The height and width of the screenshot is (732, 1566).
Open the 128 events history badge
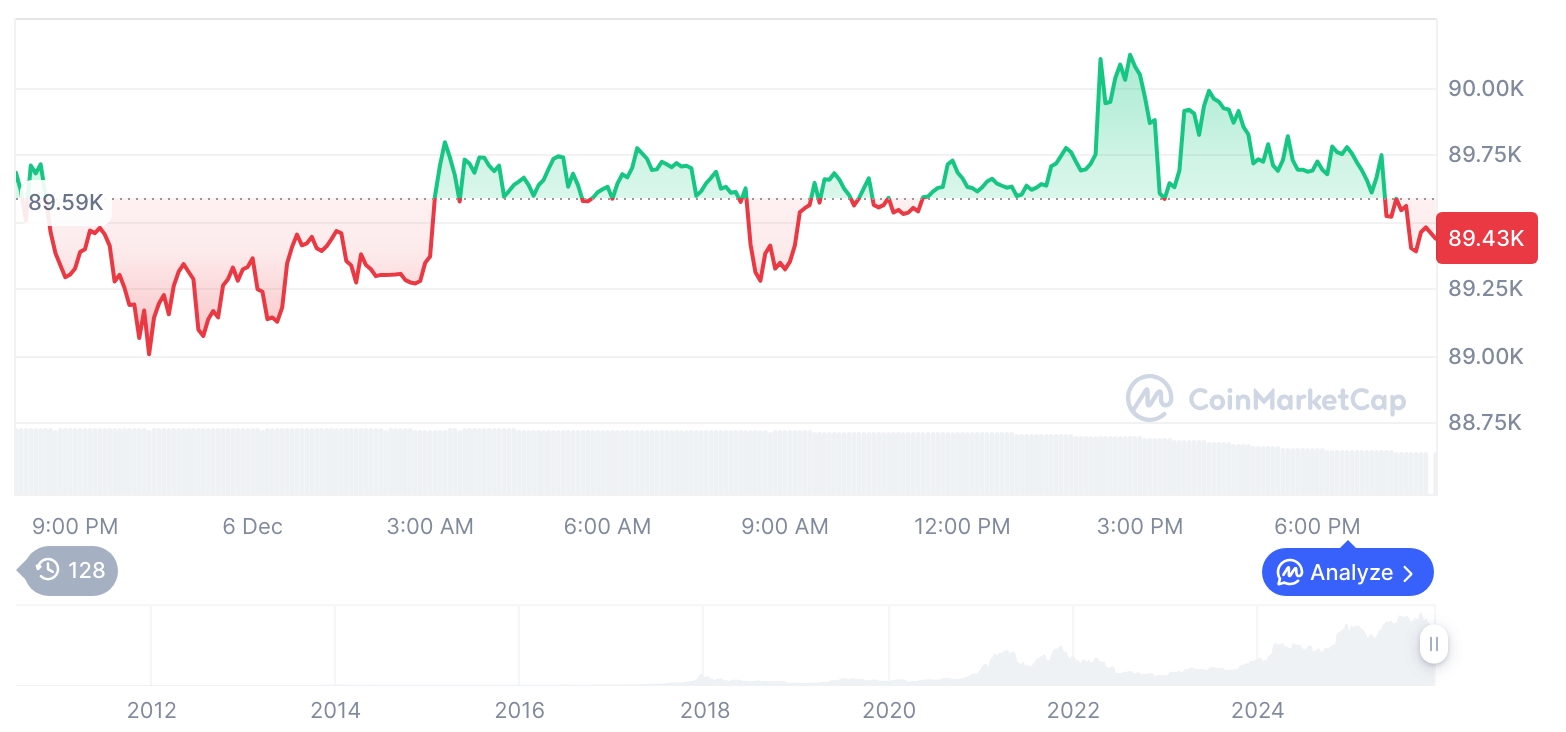pyautogui.click(x=70, y=571)
